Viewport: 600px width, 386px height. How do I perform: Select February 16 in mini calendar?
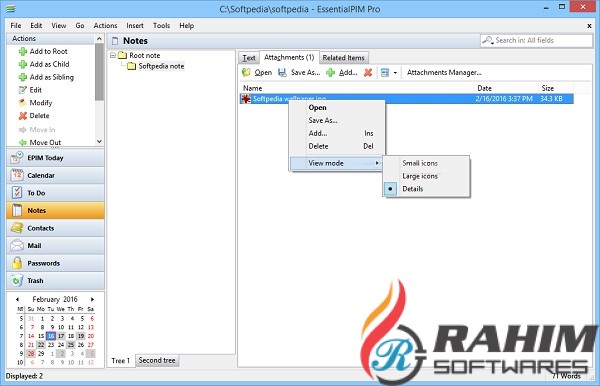(x=51, y=336)
